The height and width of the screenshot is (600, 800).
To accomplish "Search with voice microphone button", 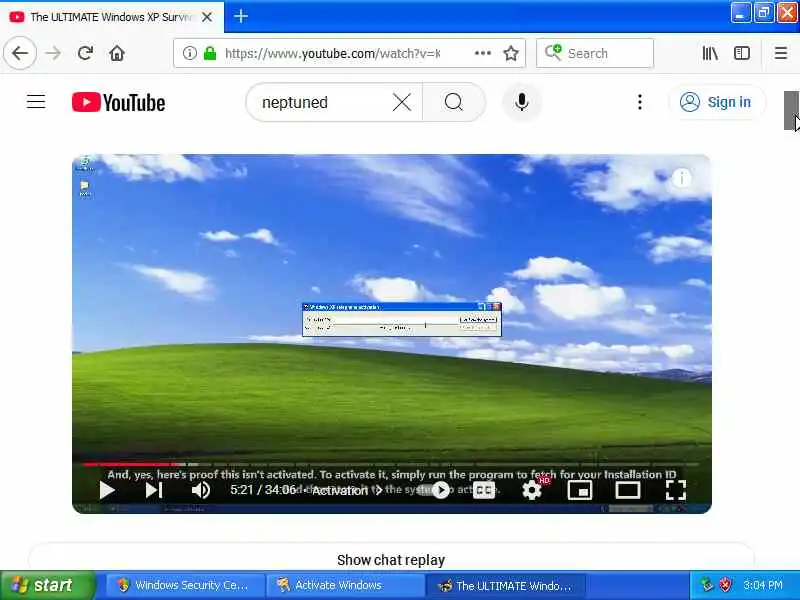I will click(521, 102).
